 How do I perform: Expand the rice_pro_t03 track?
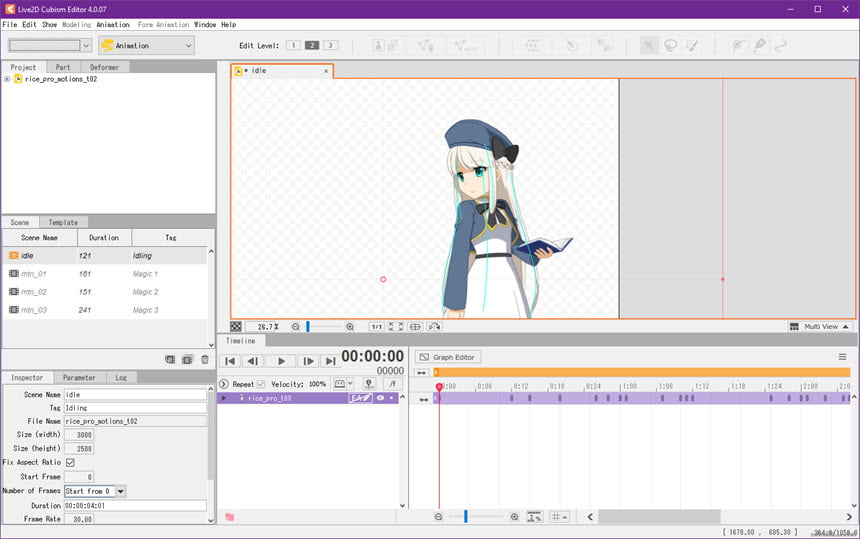tap(224, 398)
